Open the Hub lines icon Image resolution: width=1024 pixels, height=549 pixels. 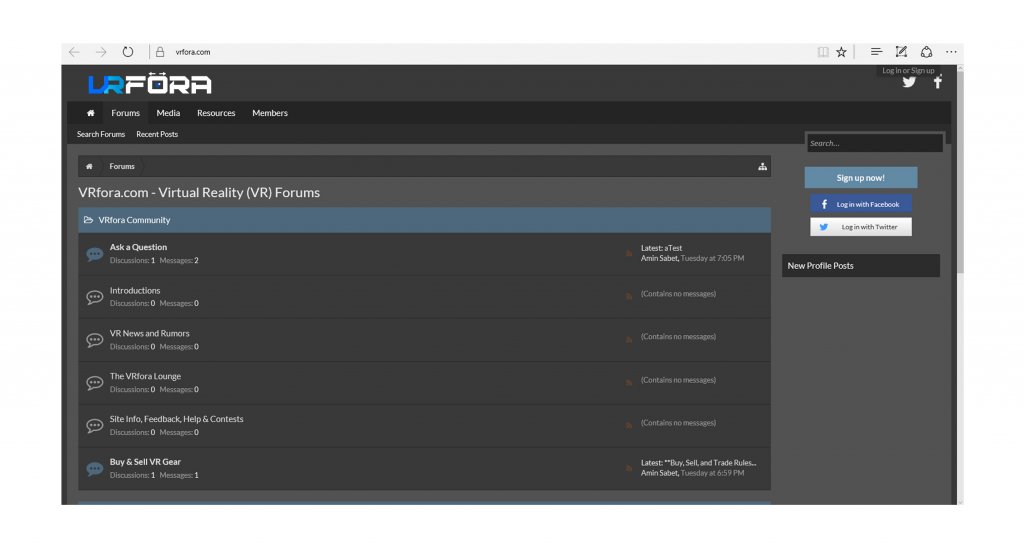(x=876, y=52)
